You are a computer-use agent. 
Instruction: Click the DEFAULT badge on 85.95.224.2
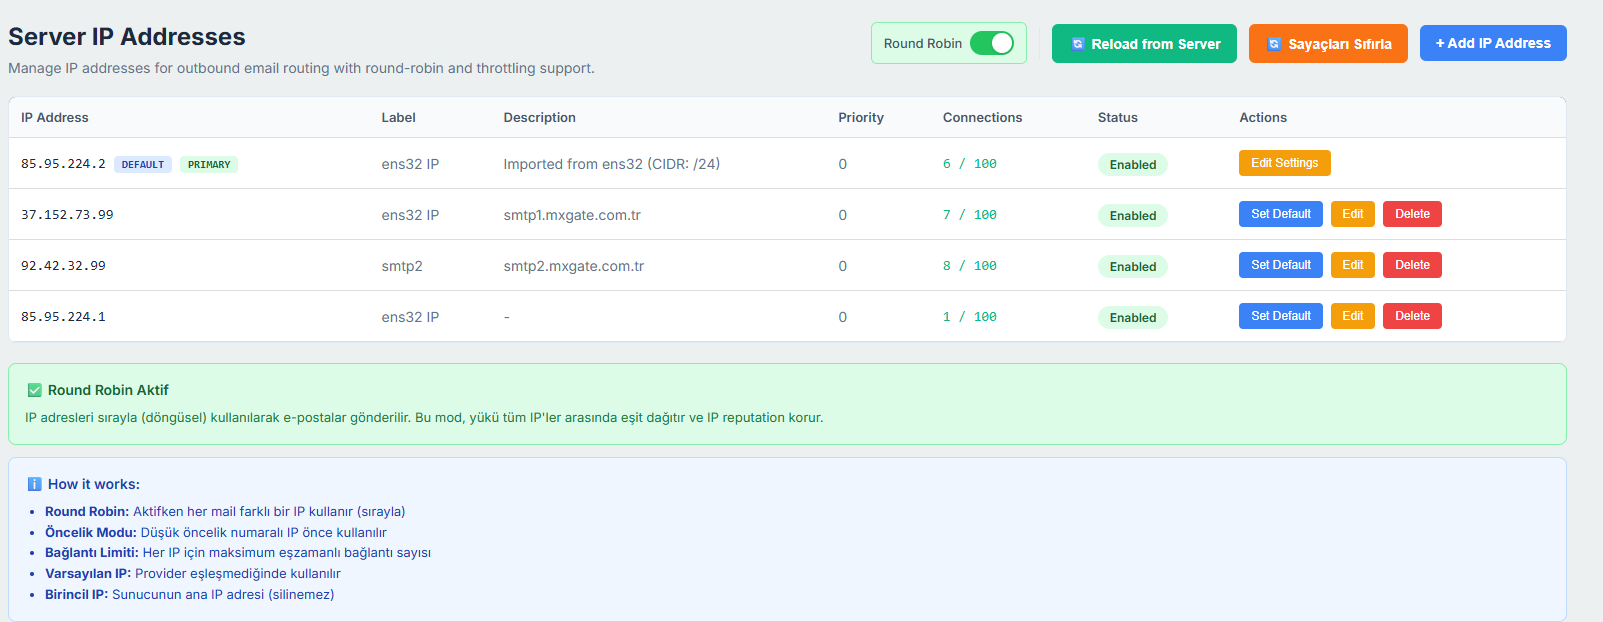click(x=143, y=165)
